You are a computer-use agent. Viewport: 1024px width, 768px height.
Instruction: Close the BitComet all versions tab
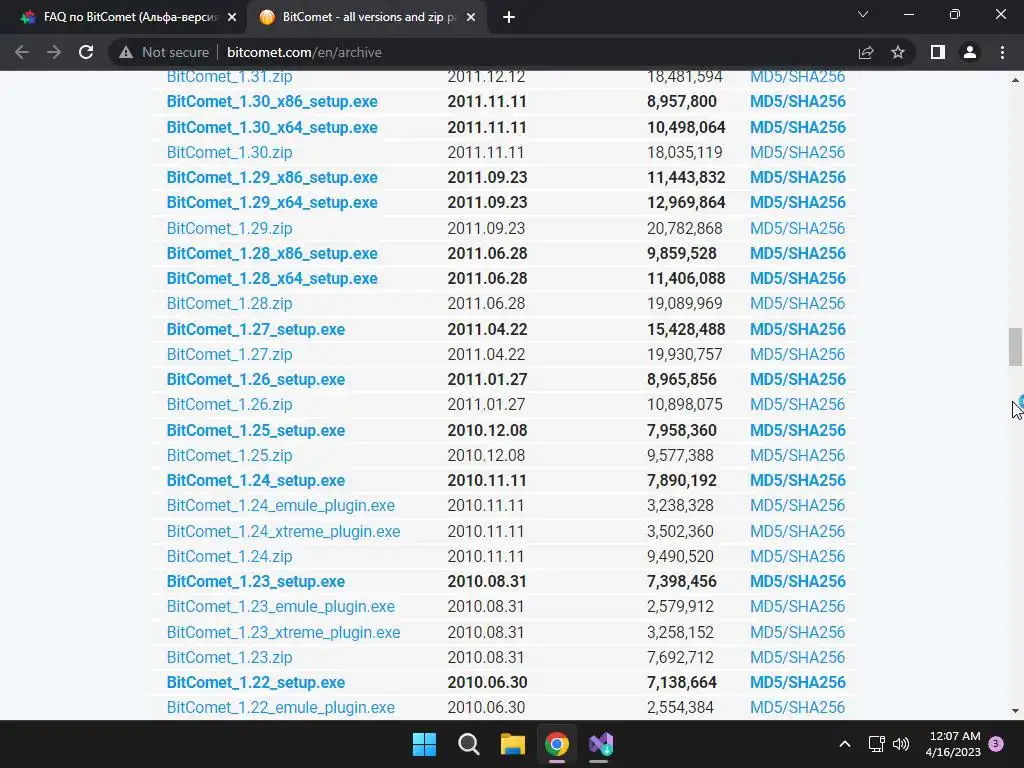pos(471,17)
